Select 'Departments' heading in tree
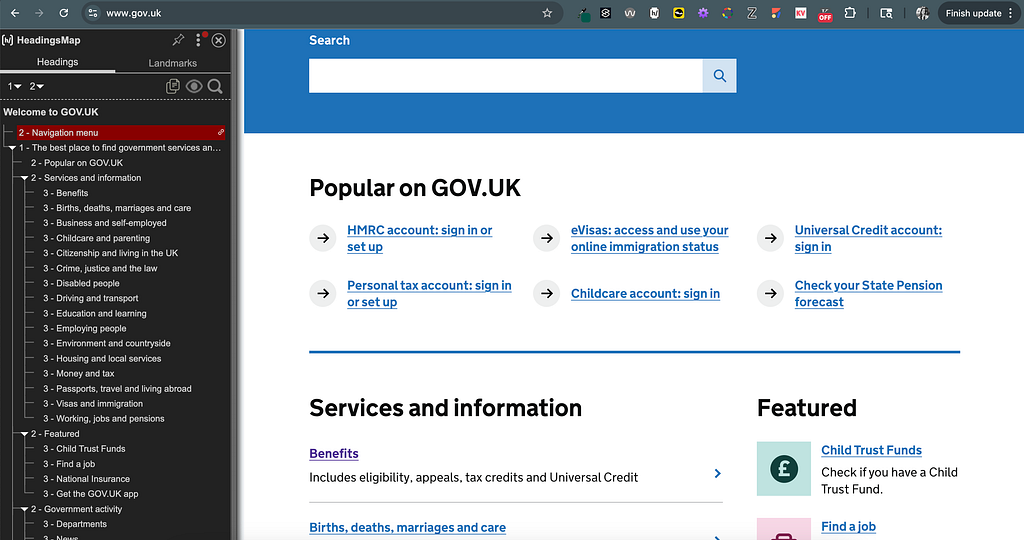This screenshot has height=540, width=1024. point(74,524)
